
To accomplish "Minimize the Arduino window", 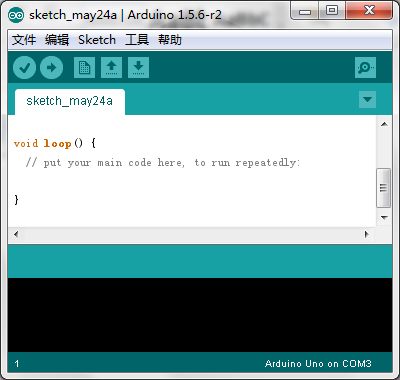I will 305,11.
